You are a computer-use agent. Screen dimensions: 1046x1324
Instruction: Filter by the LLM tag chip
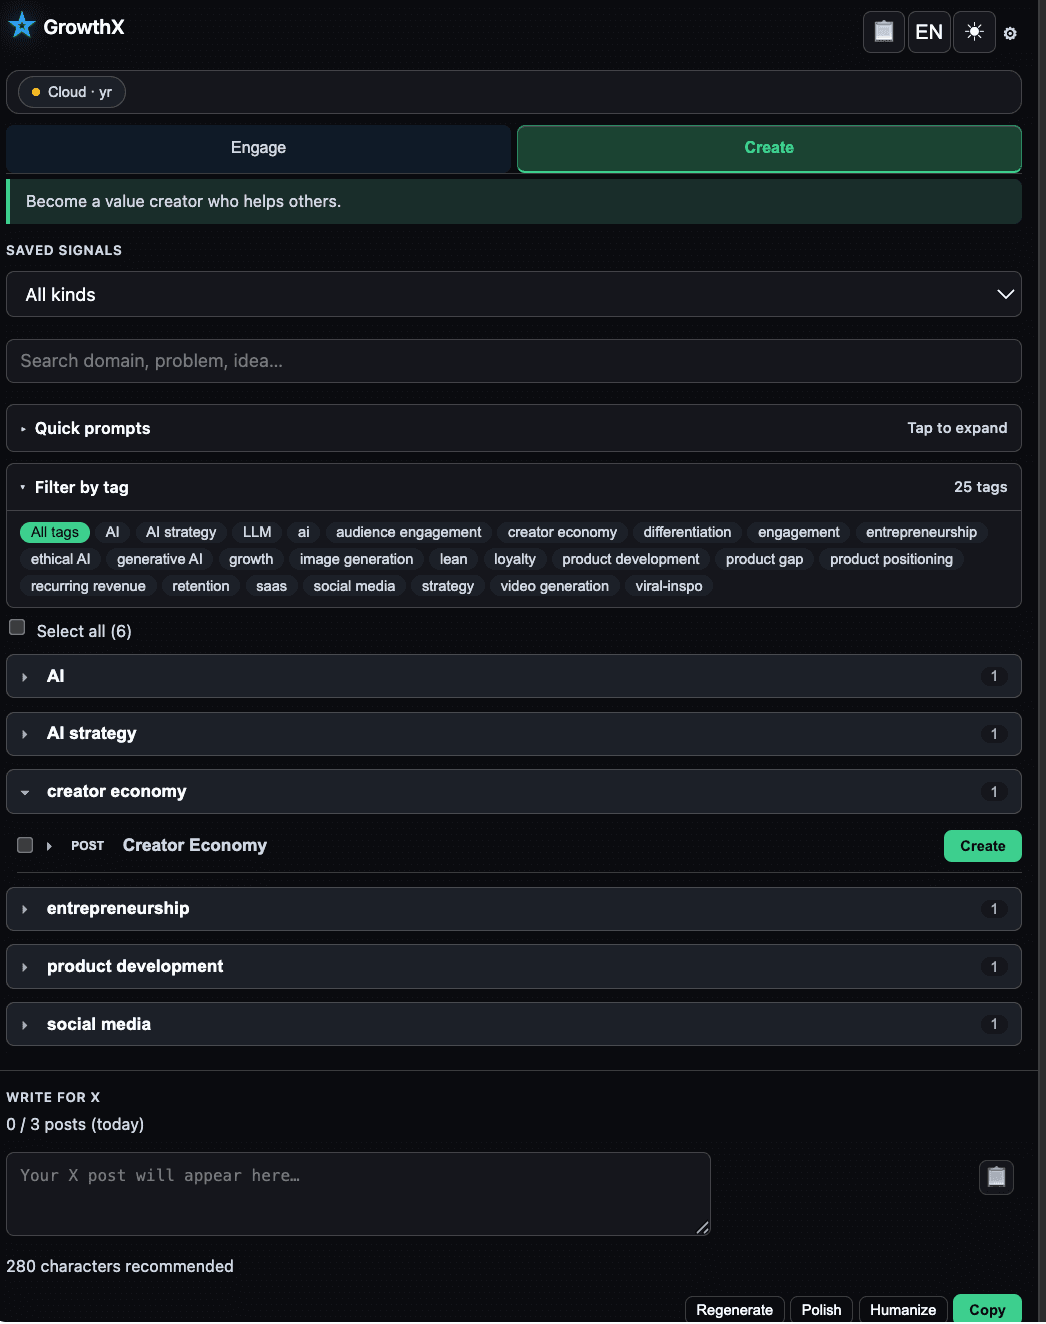pyautogui.click(x=257, y=532)
